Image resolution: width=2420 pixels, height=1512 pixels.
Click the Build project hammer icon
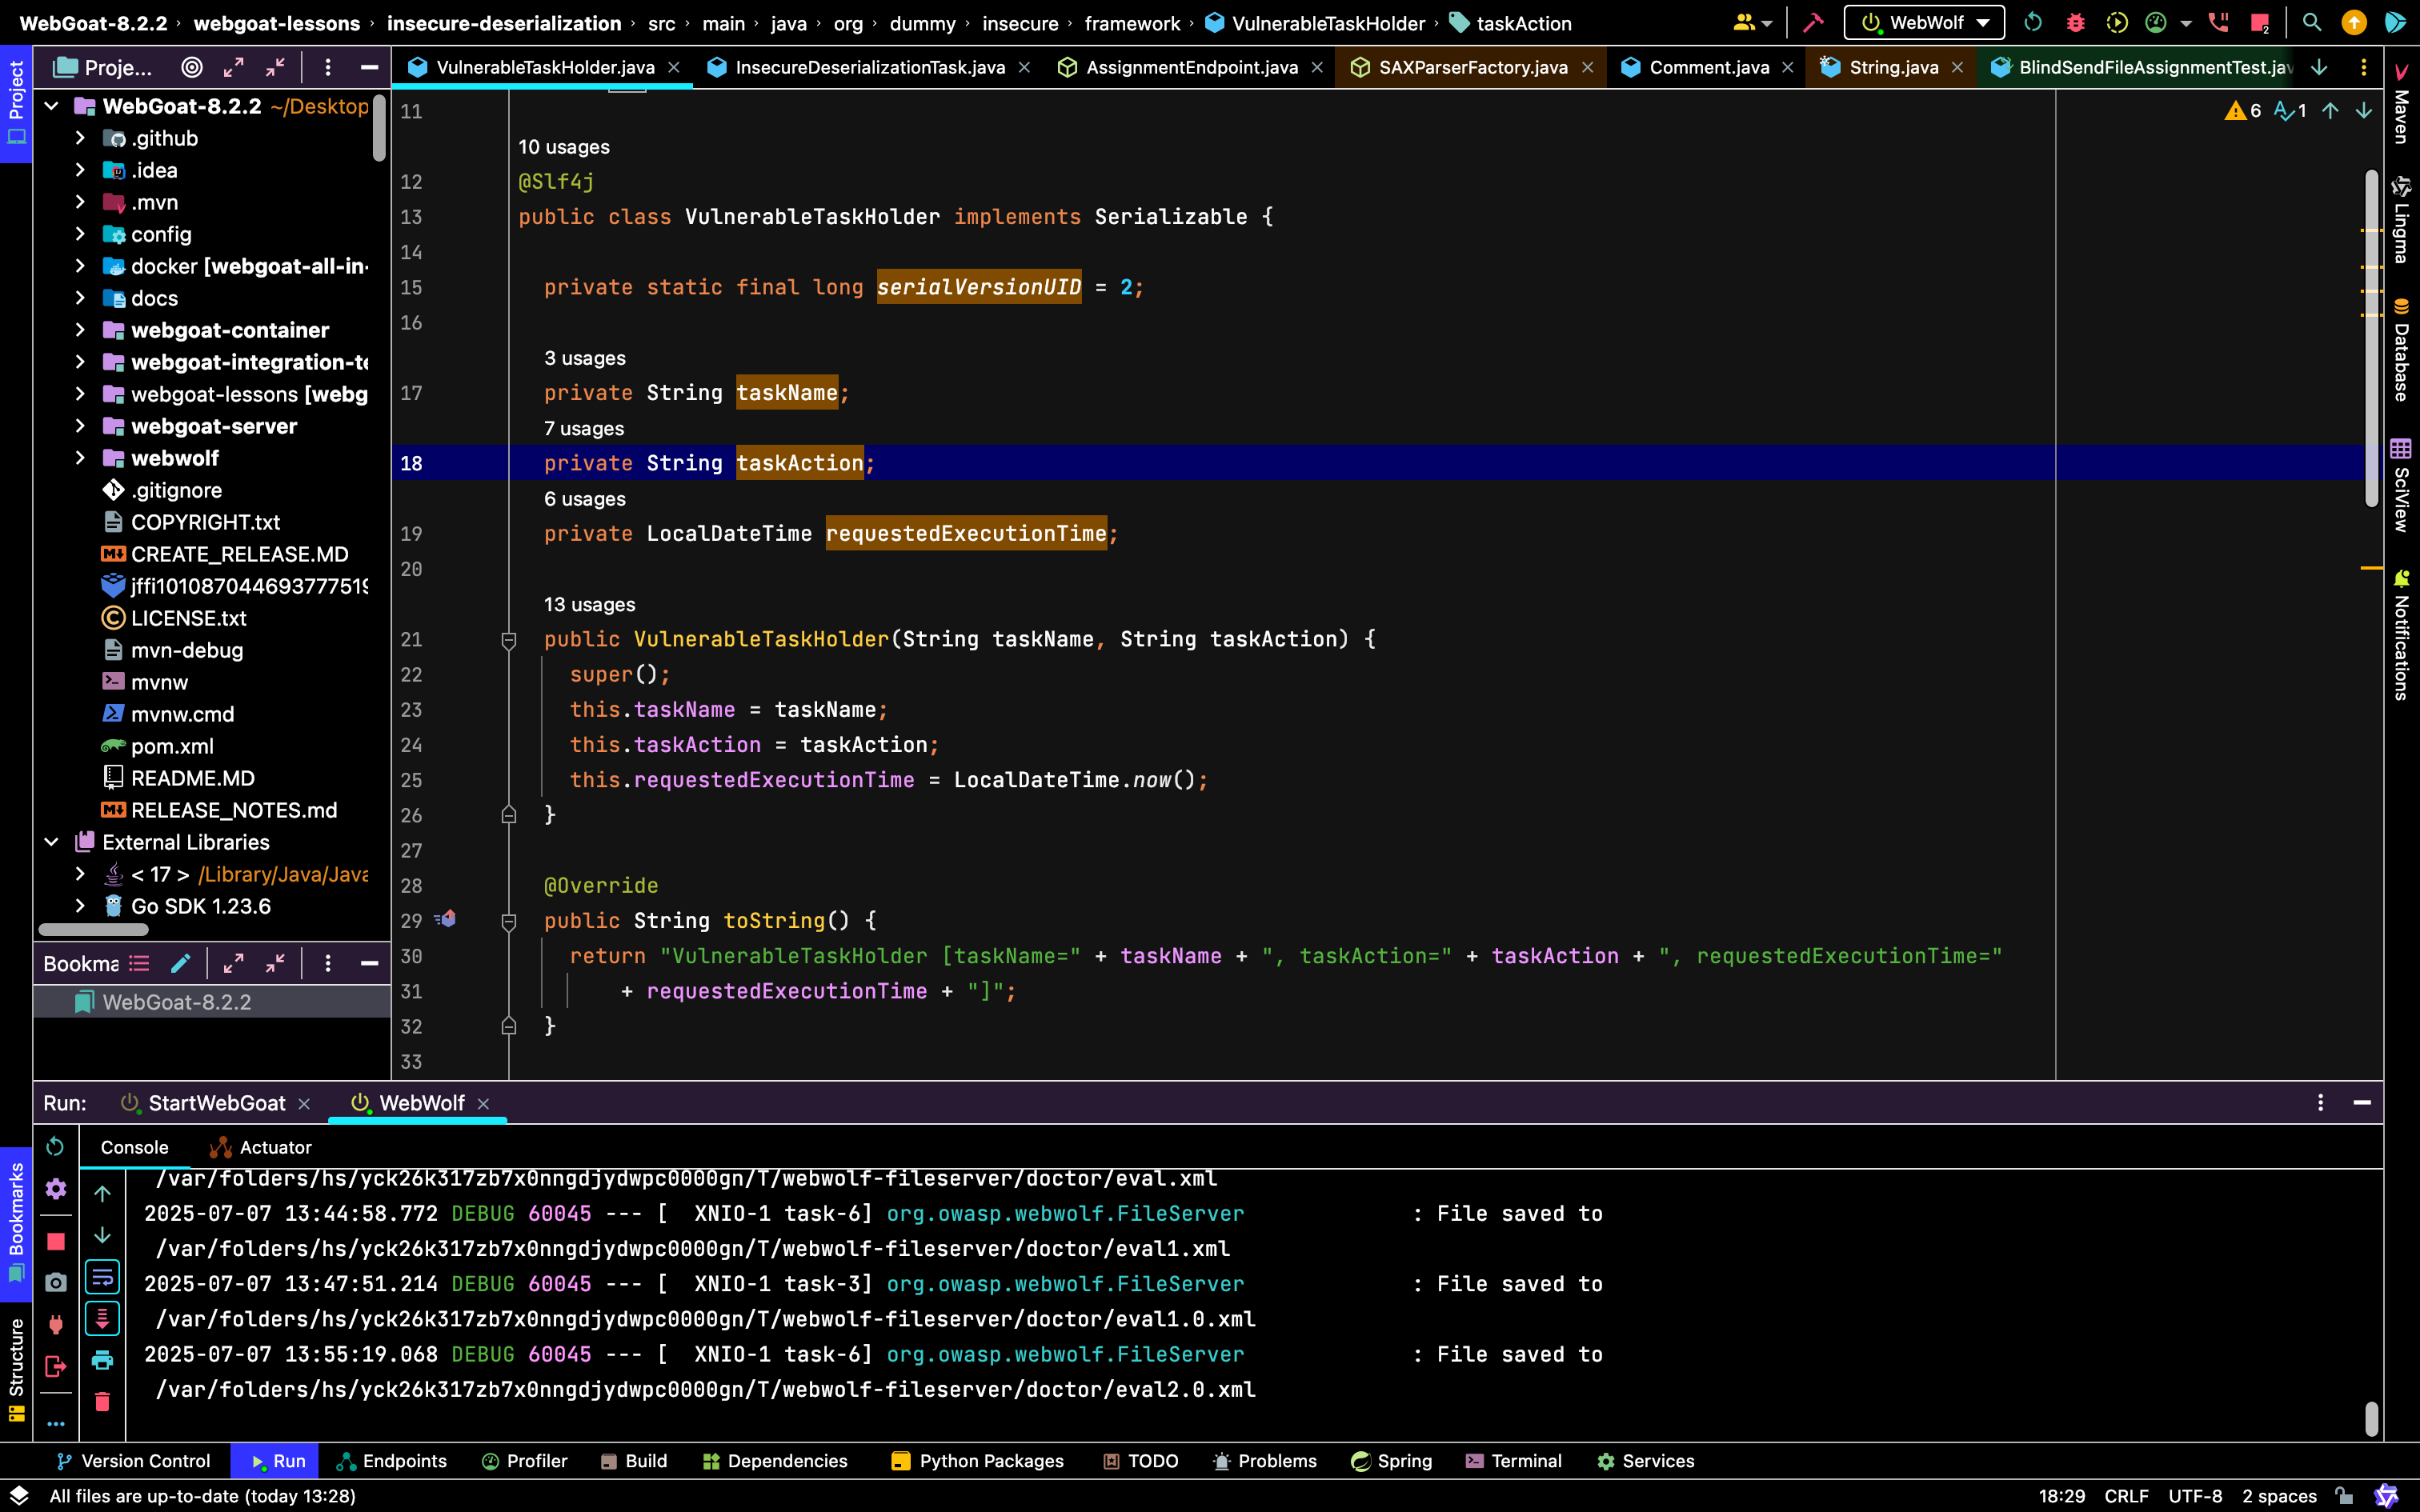pyautogui.click(x=1813, y=22)
